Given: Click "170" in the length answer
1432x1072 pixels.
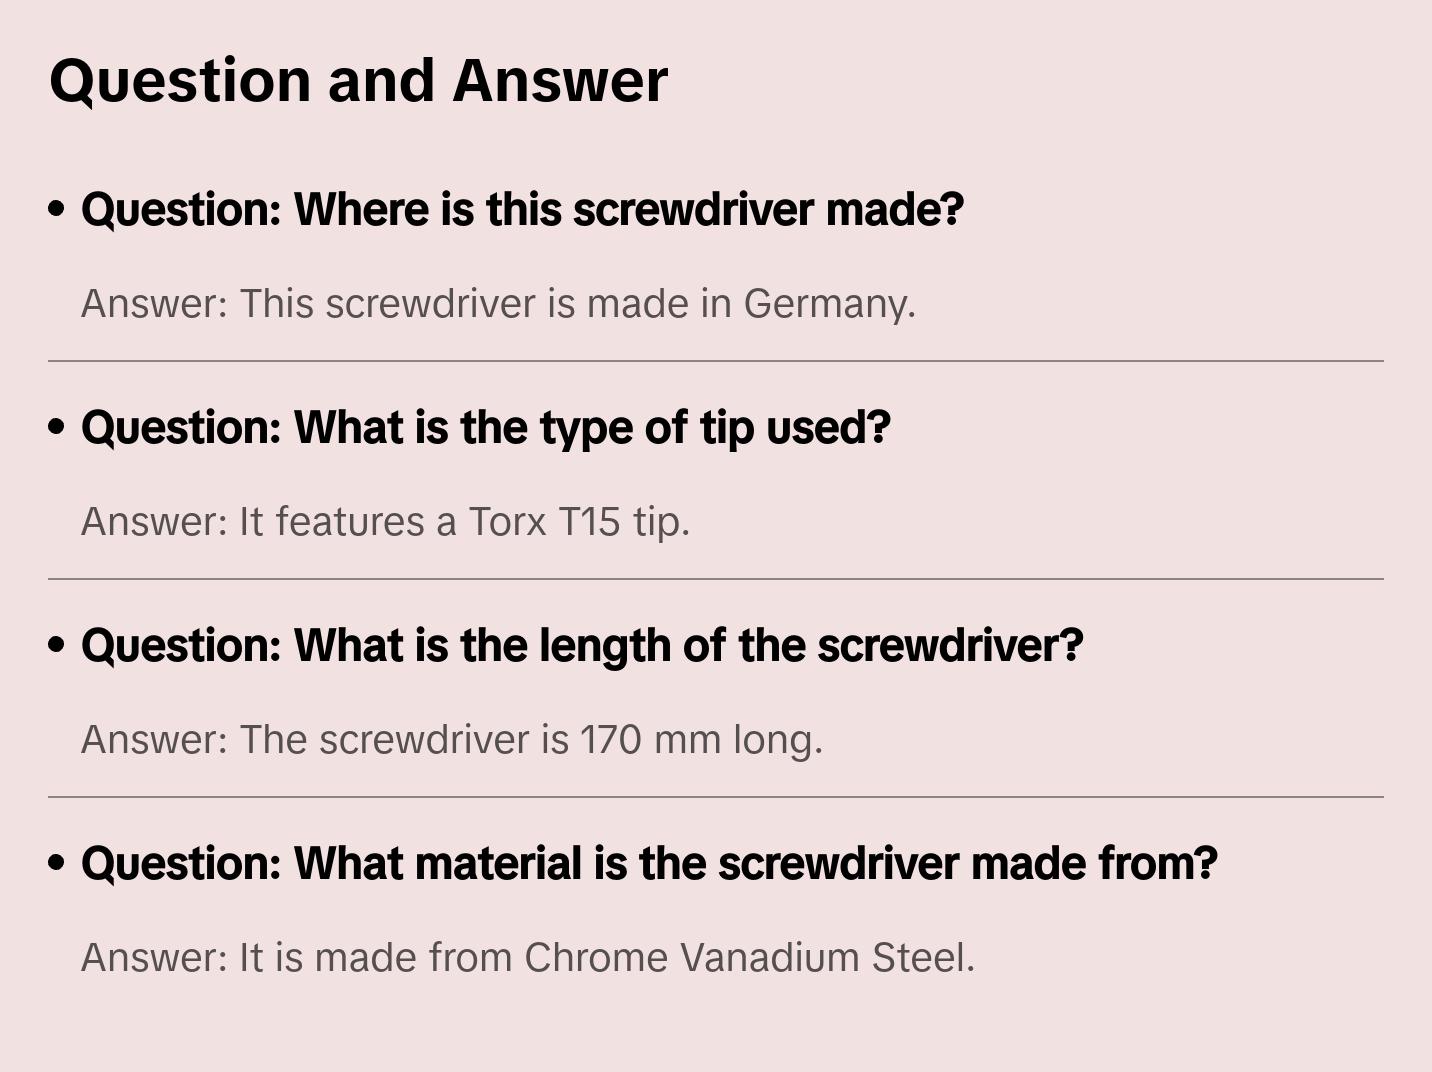Looking at the screenshot, I should click(610, 739).
